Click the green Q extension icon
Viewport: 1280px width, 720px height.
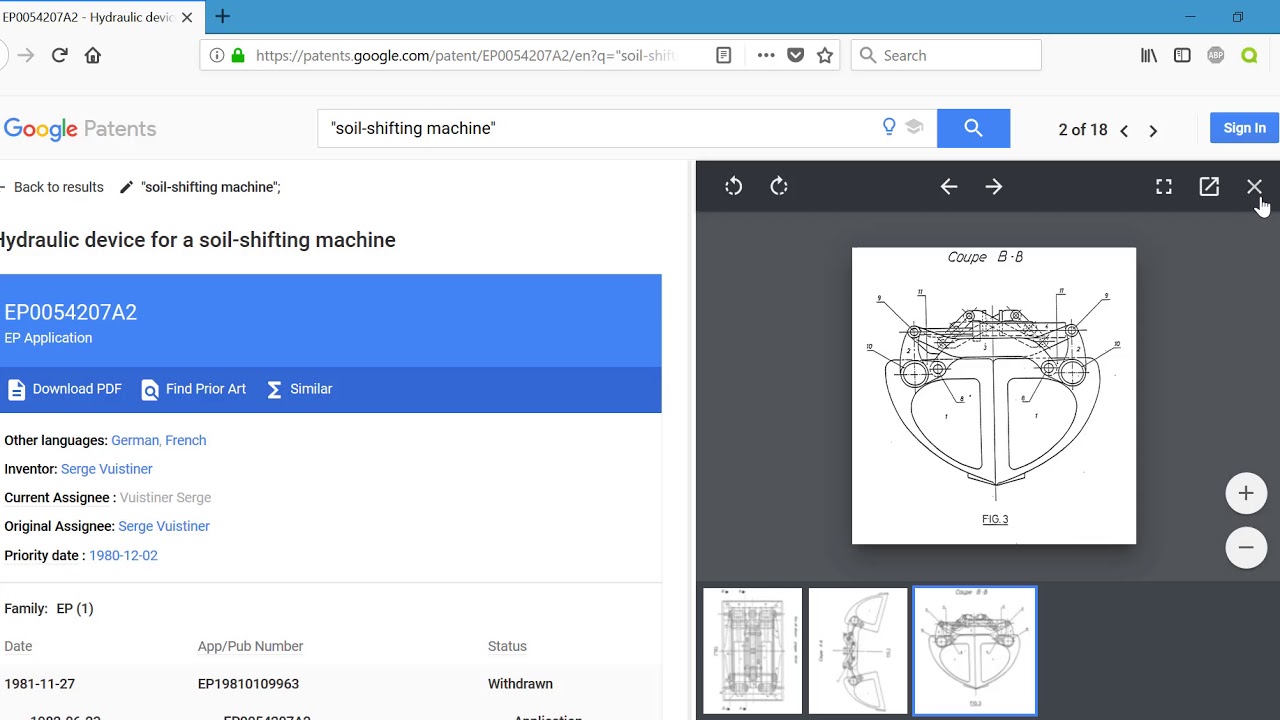coord(1249,55)
